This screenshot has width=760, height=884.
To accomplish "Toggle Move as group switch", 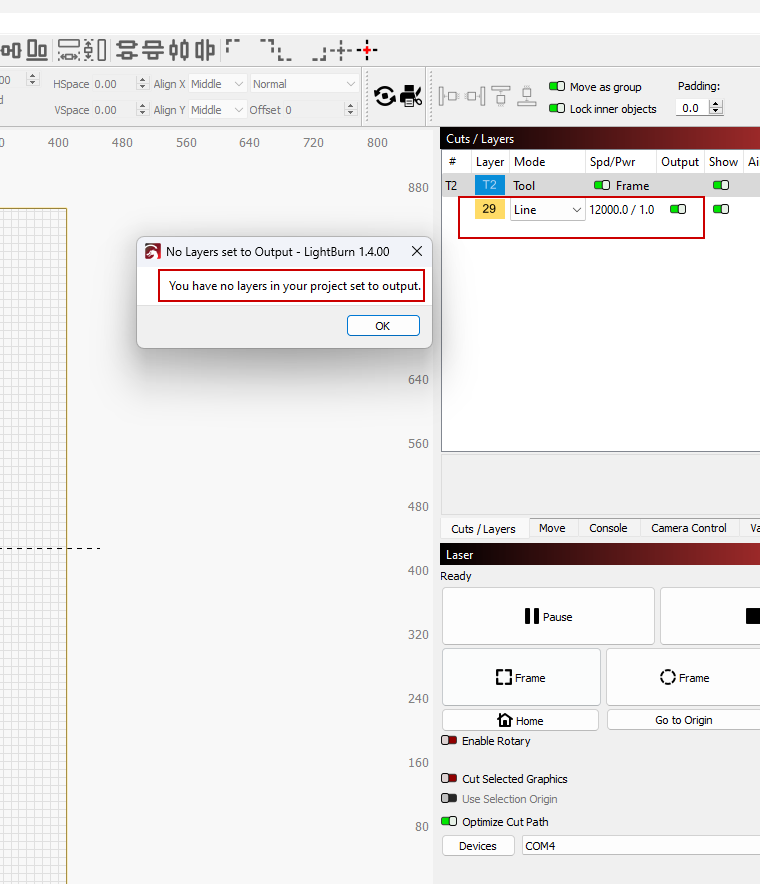I will pos(557,87).
